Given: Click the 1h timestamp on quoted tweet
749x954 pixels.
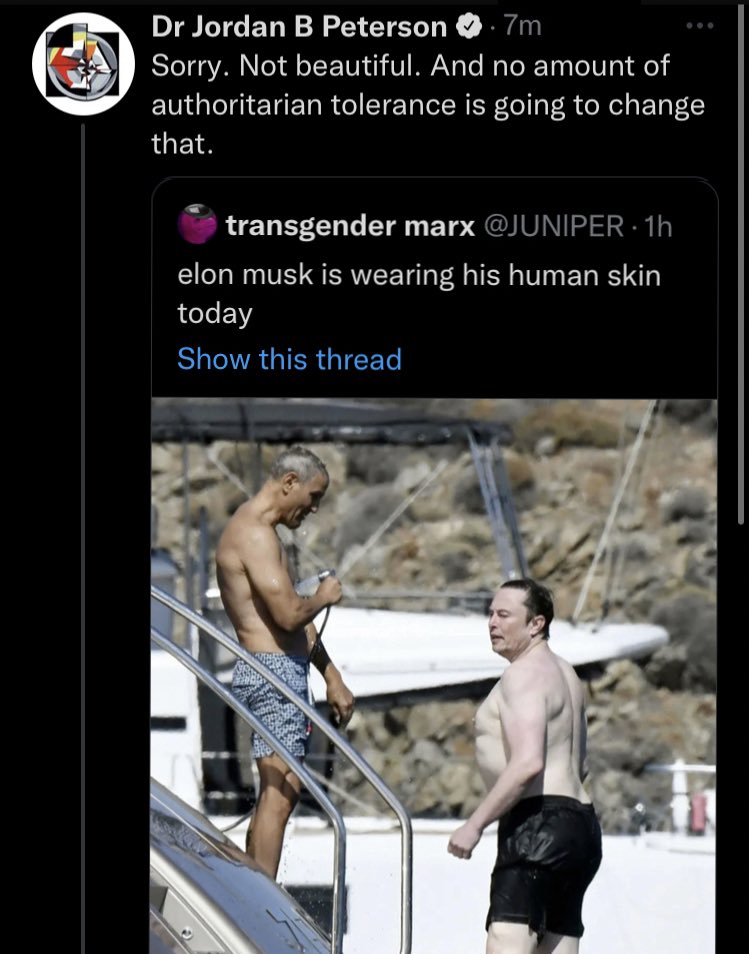Looking at the screenshot, I should (x=658, y=226).
